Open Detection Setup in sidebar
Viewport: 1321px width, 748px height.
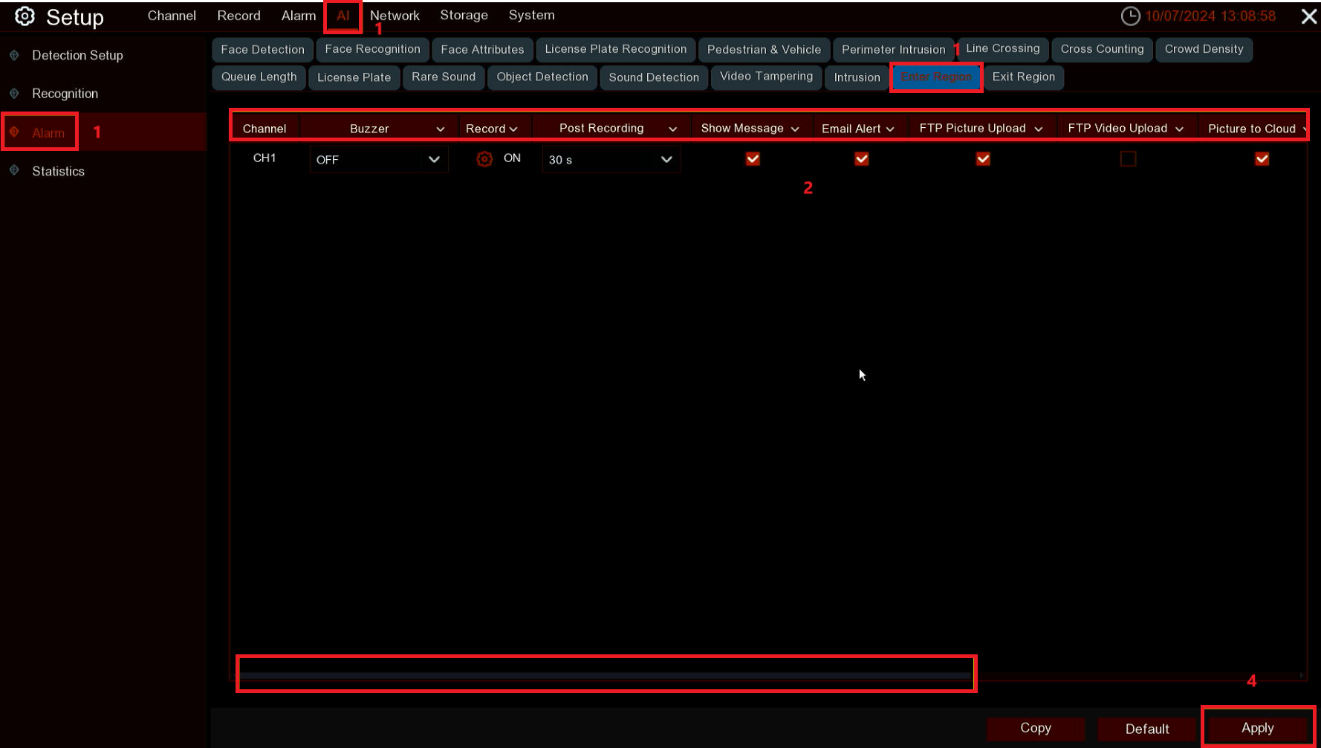coord(77,55)
